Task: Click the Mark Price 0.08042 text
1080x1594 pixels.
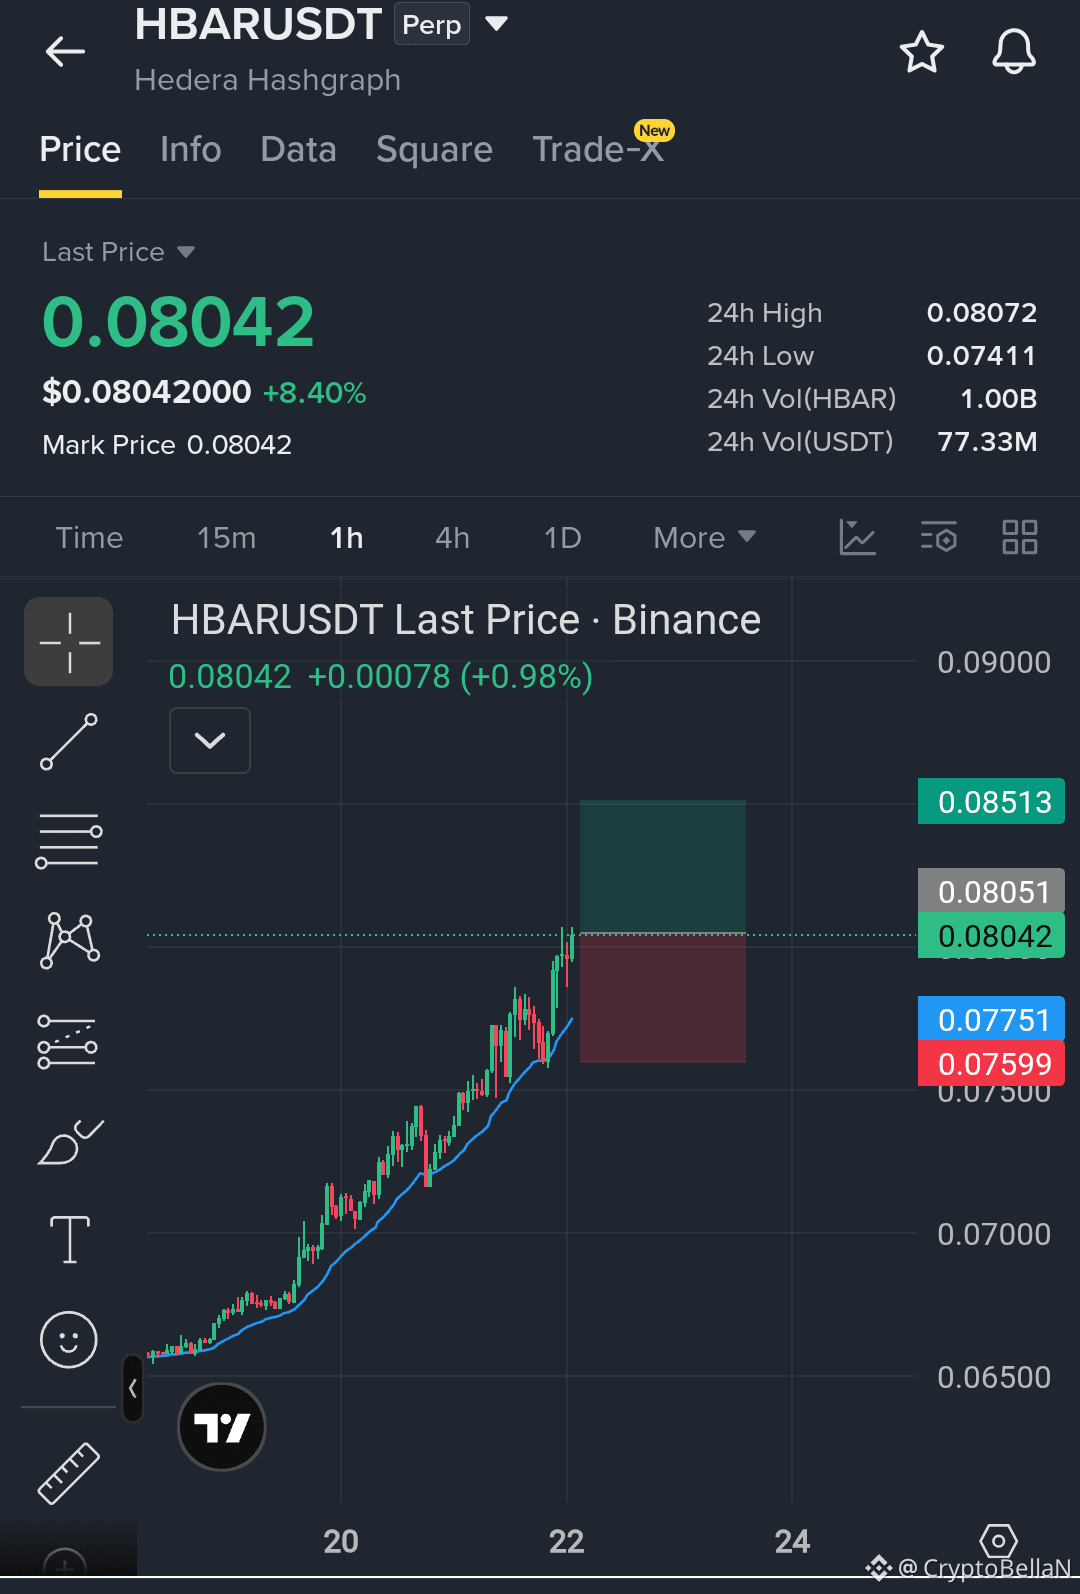Action: click(167, 445)
